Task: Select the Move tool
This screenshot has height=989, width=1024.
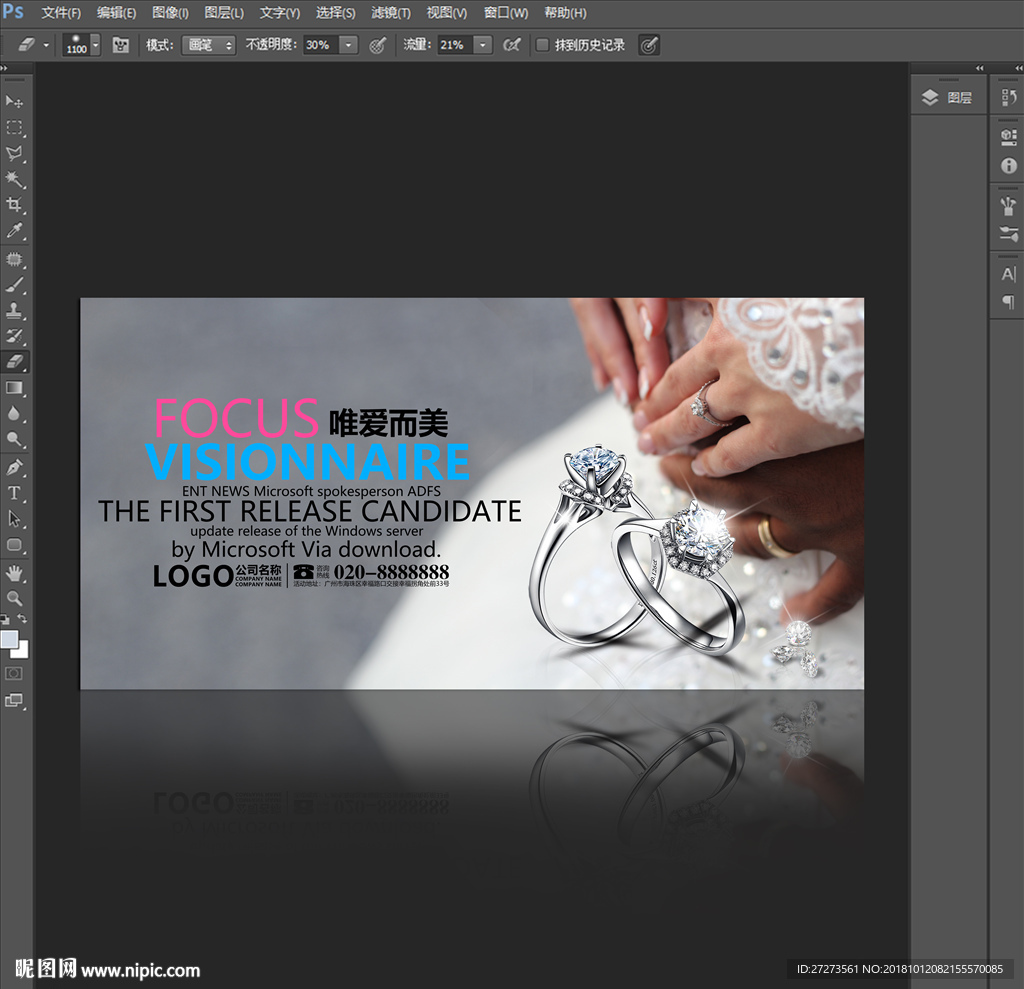Action: tap(14, 101)
